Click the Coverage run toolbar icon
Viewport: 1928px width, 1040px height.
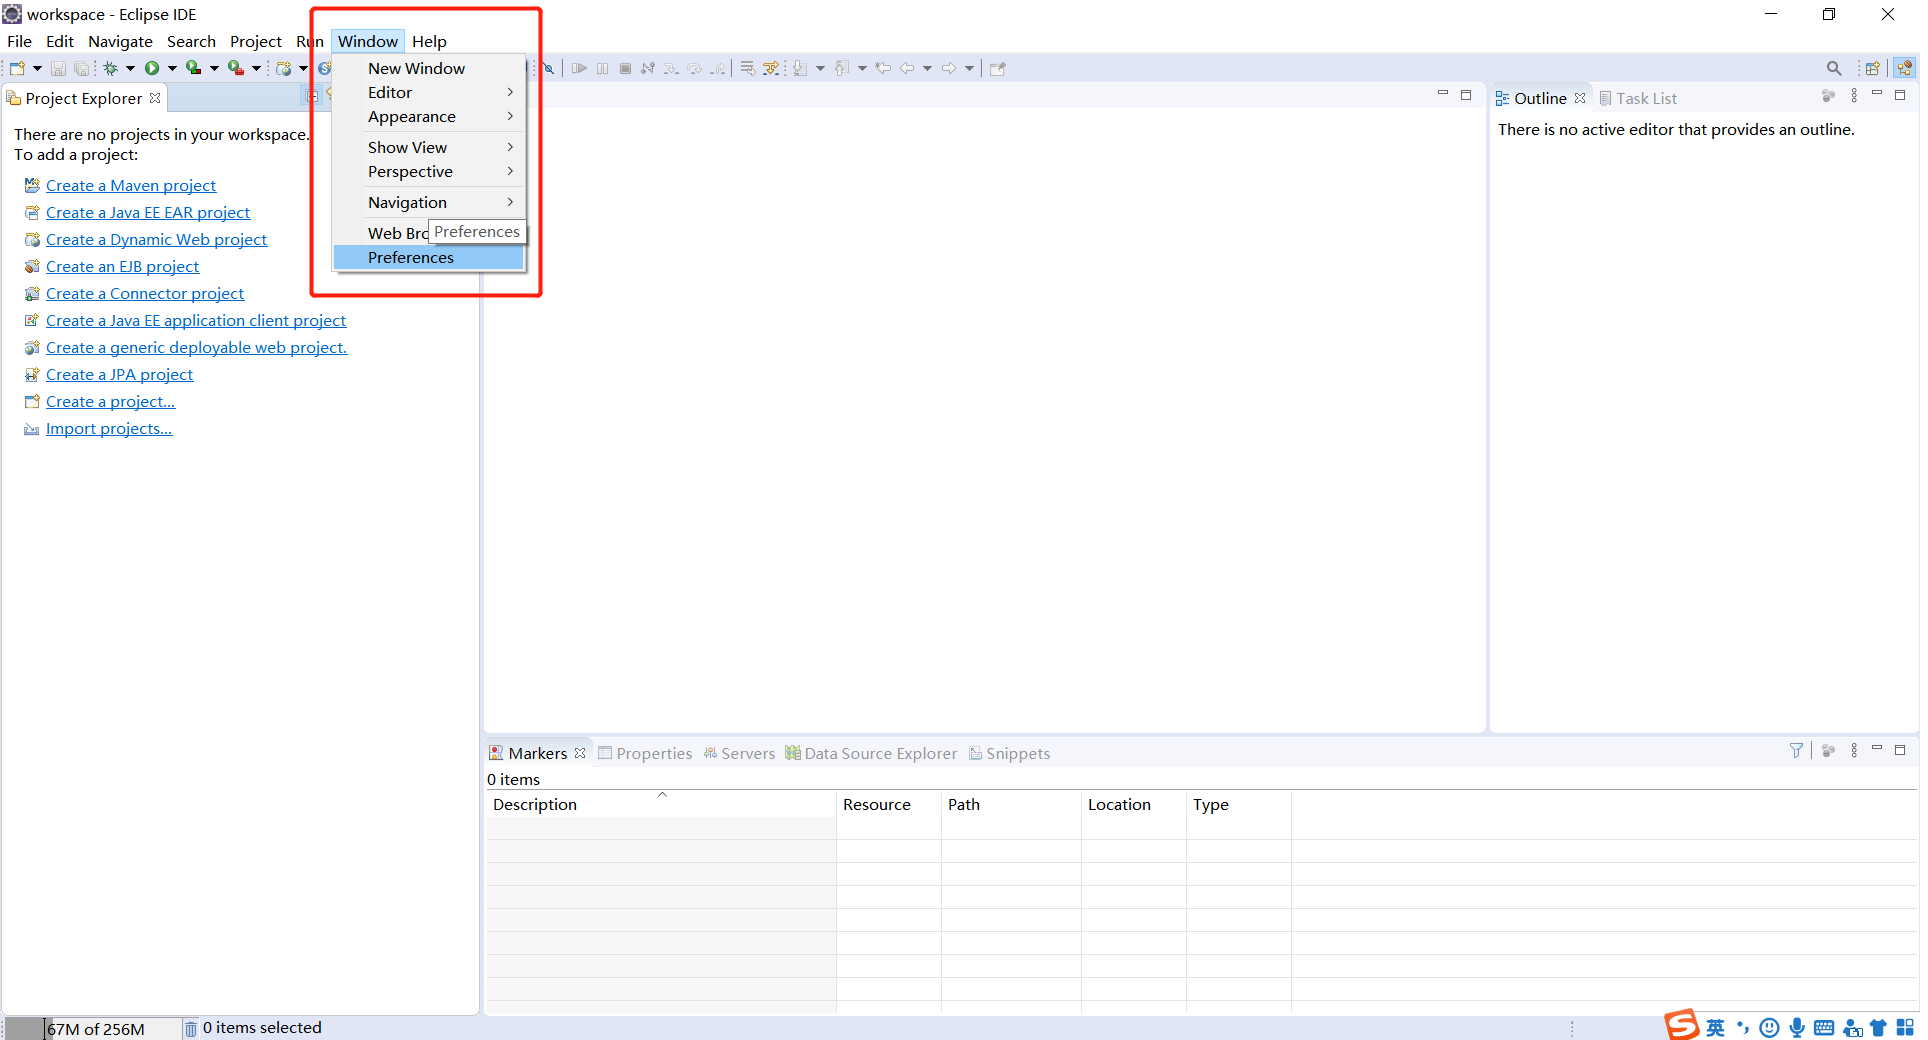coord(194,68)
